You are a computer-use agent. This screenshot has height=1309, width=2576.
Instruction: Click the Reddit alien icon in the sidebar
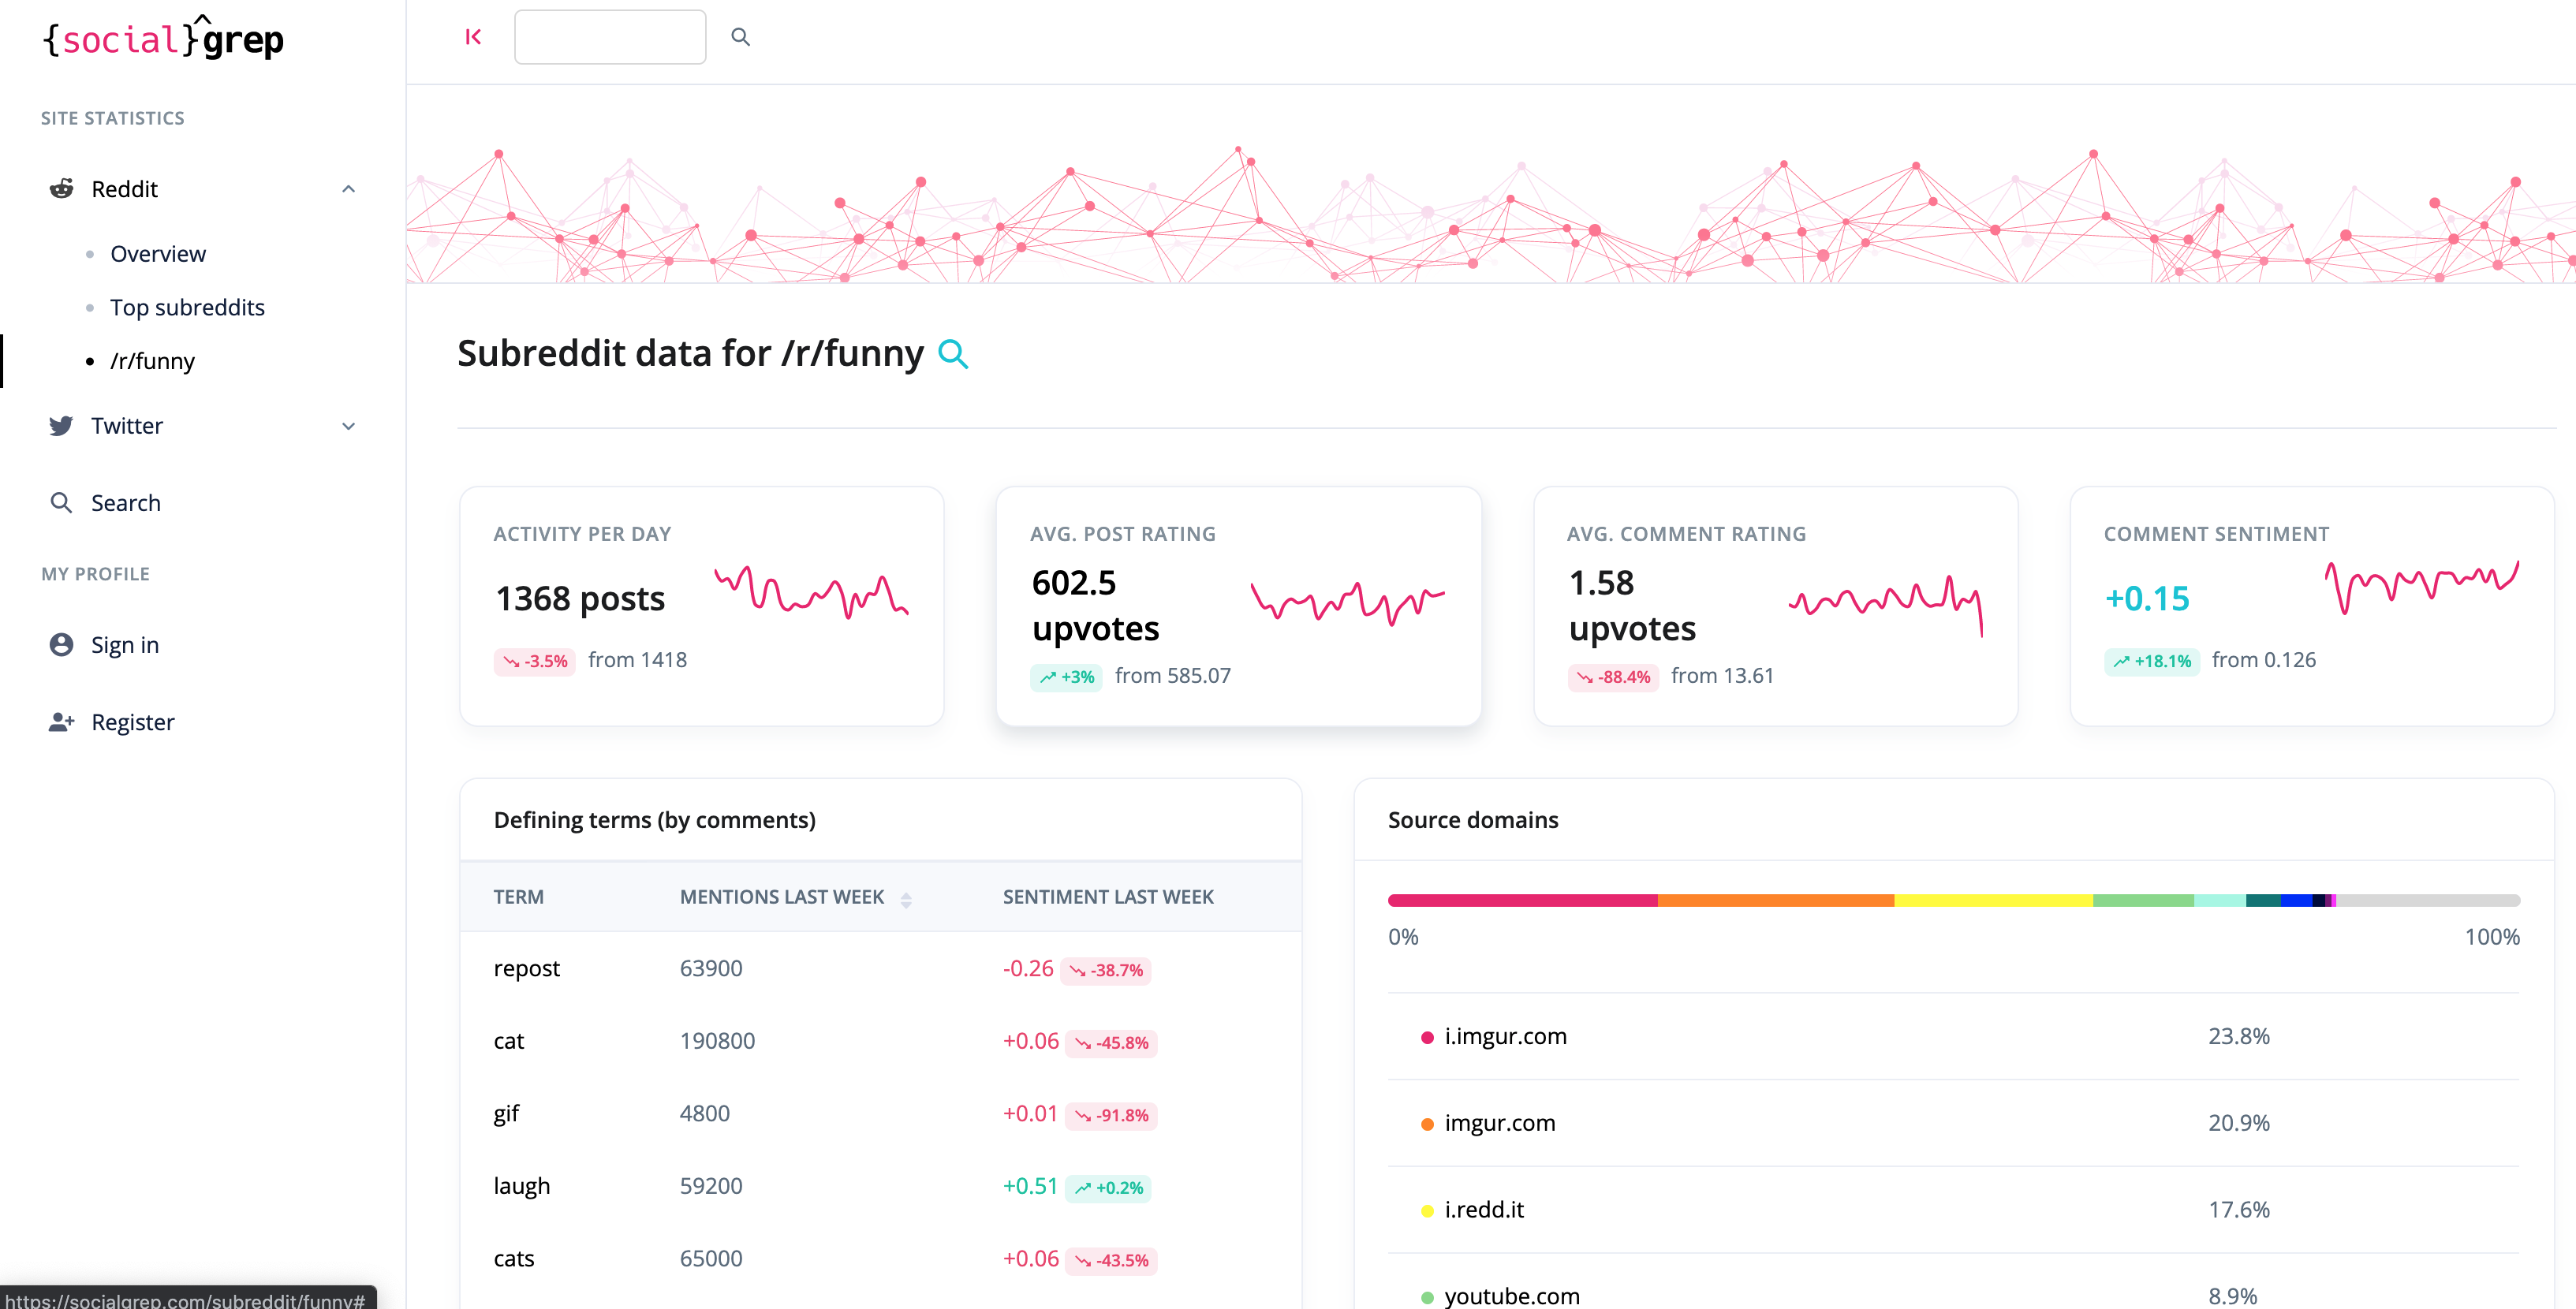[x=61, y=189]
